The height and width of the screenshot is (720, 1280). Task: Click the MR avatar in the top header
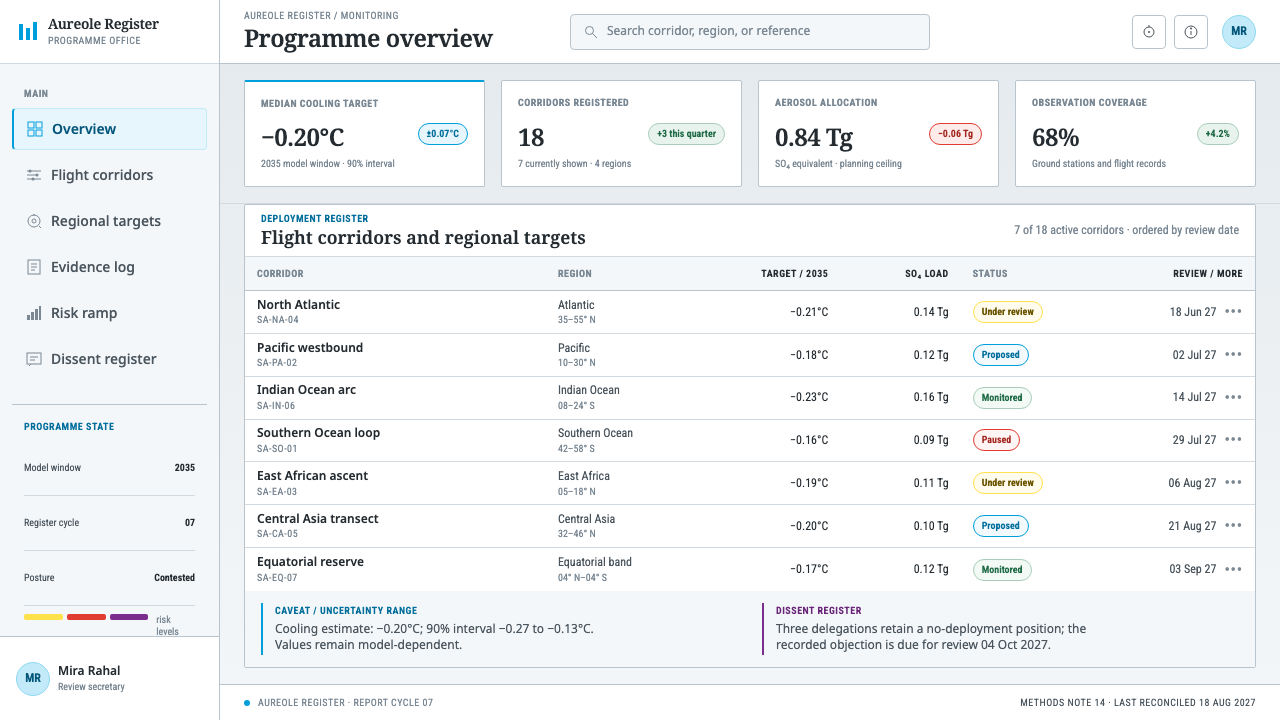pos(1239,31)
